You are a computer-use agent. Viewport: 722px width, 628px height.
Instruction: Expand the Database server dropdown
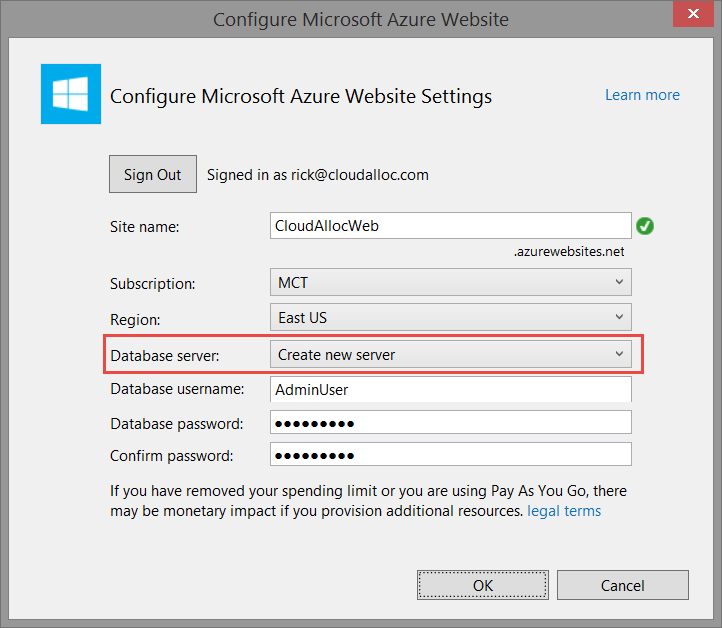click(x=450, y=354)
